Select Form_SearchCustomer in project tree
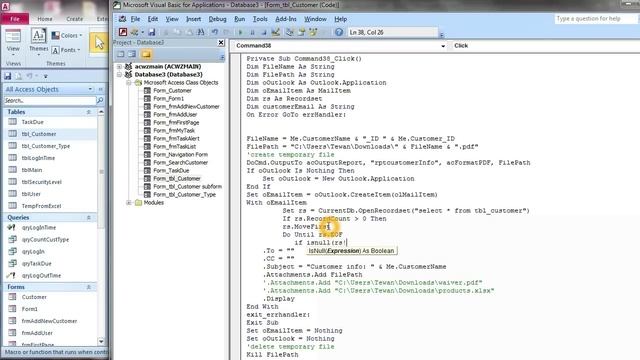 tap(180, 162)
